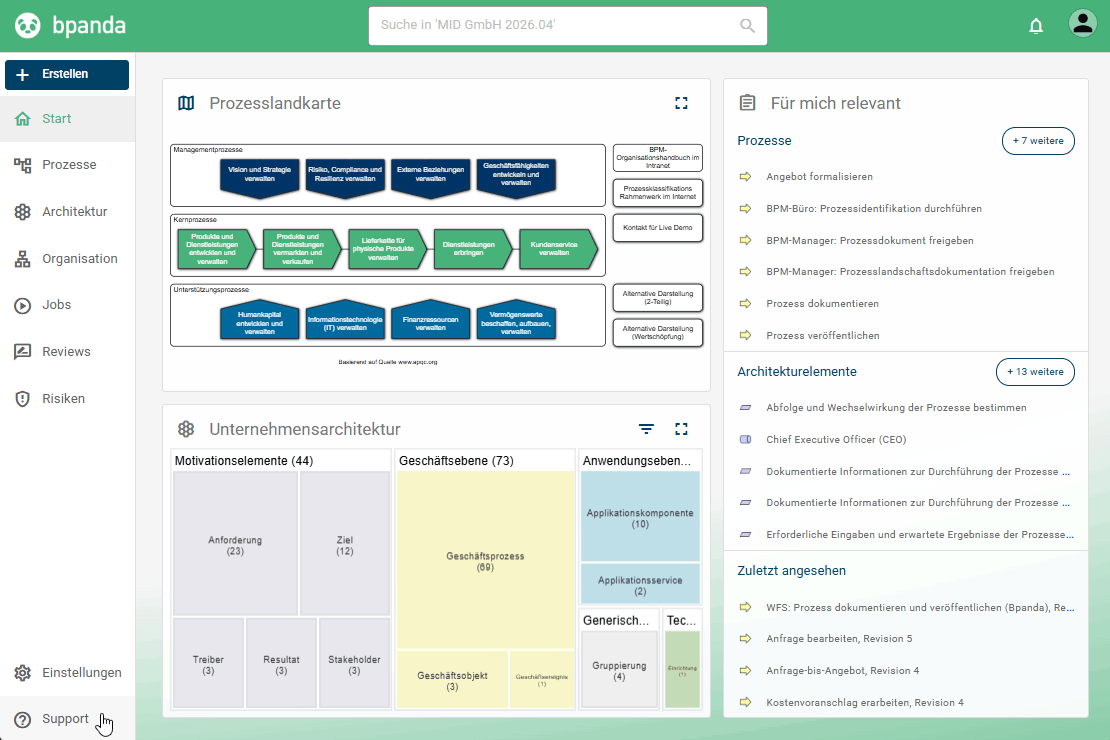Open the user profile avatar
The image size is (1110, 740).
1082,24
